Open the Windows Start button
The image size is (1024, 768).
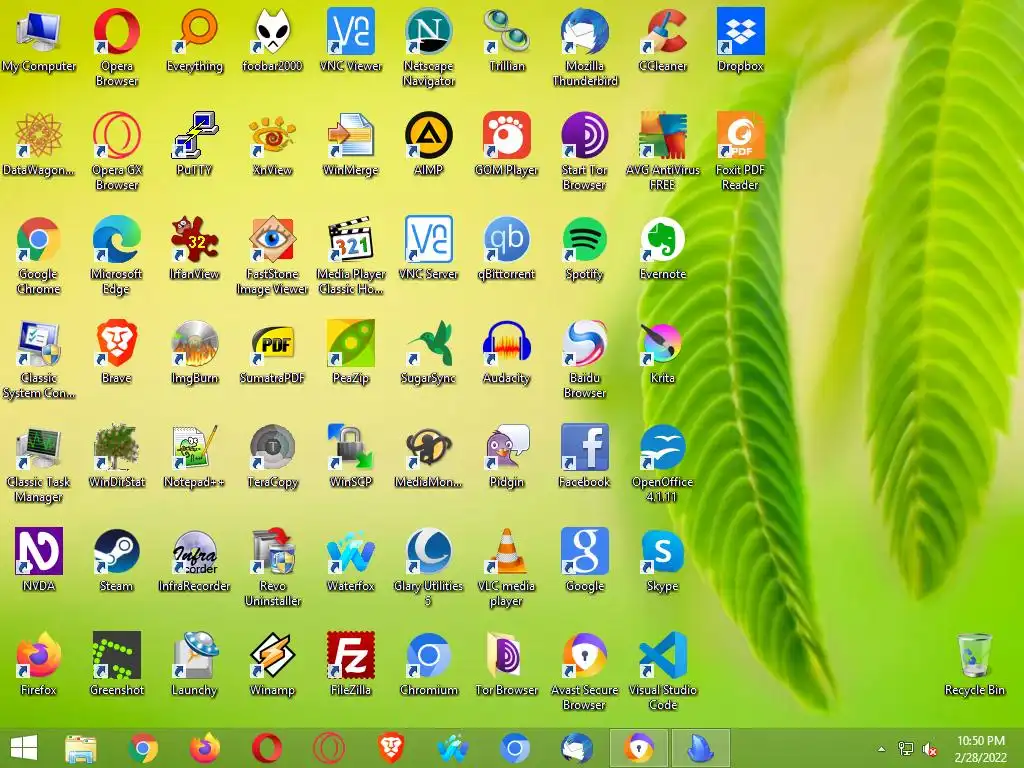click(24, 748)
